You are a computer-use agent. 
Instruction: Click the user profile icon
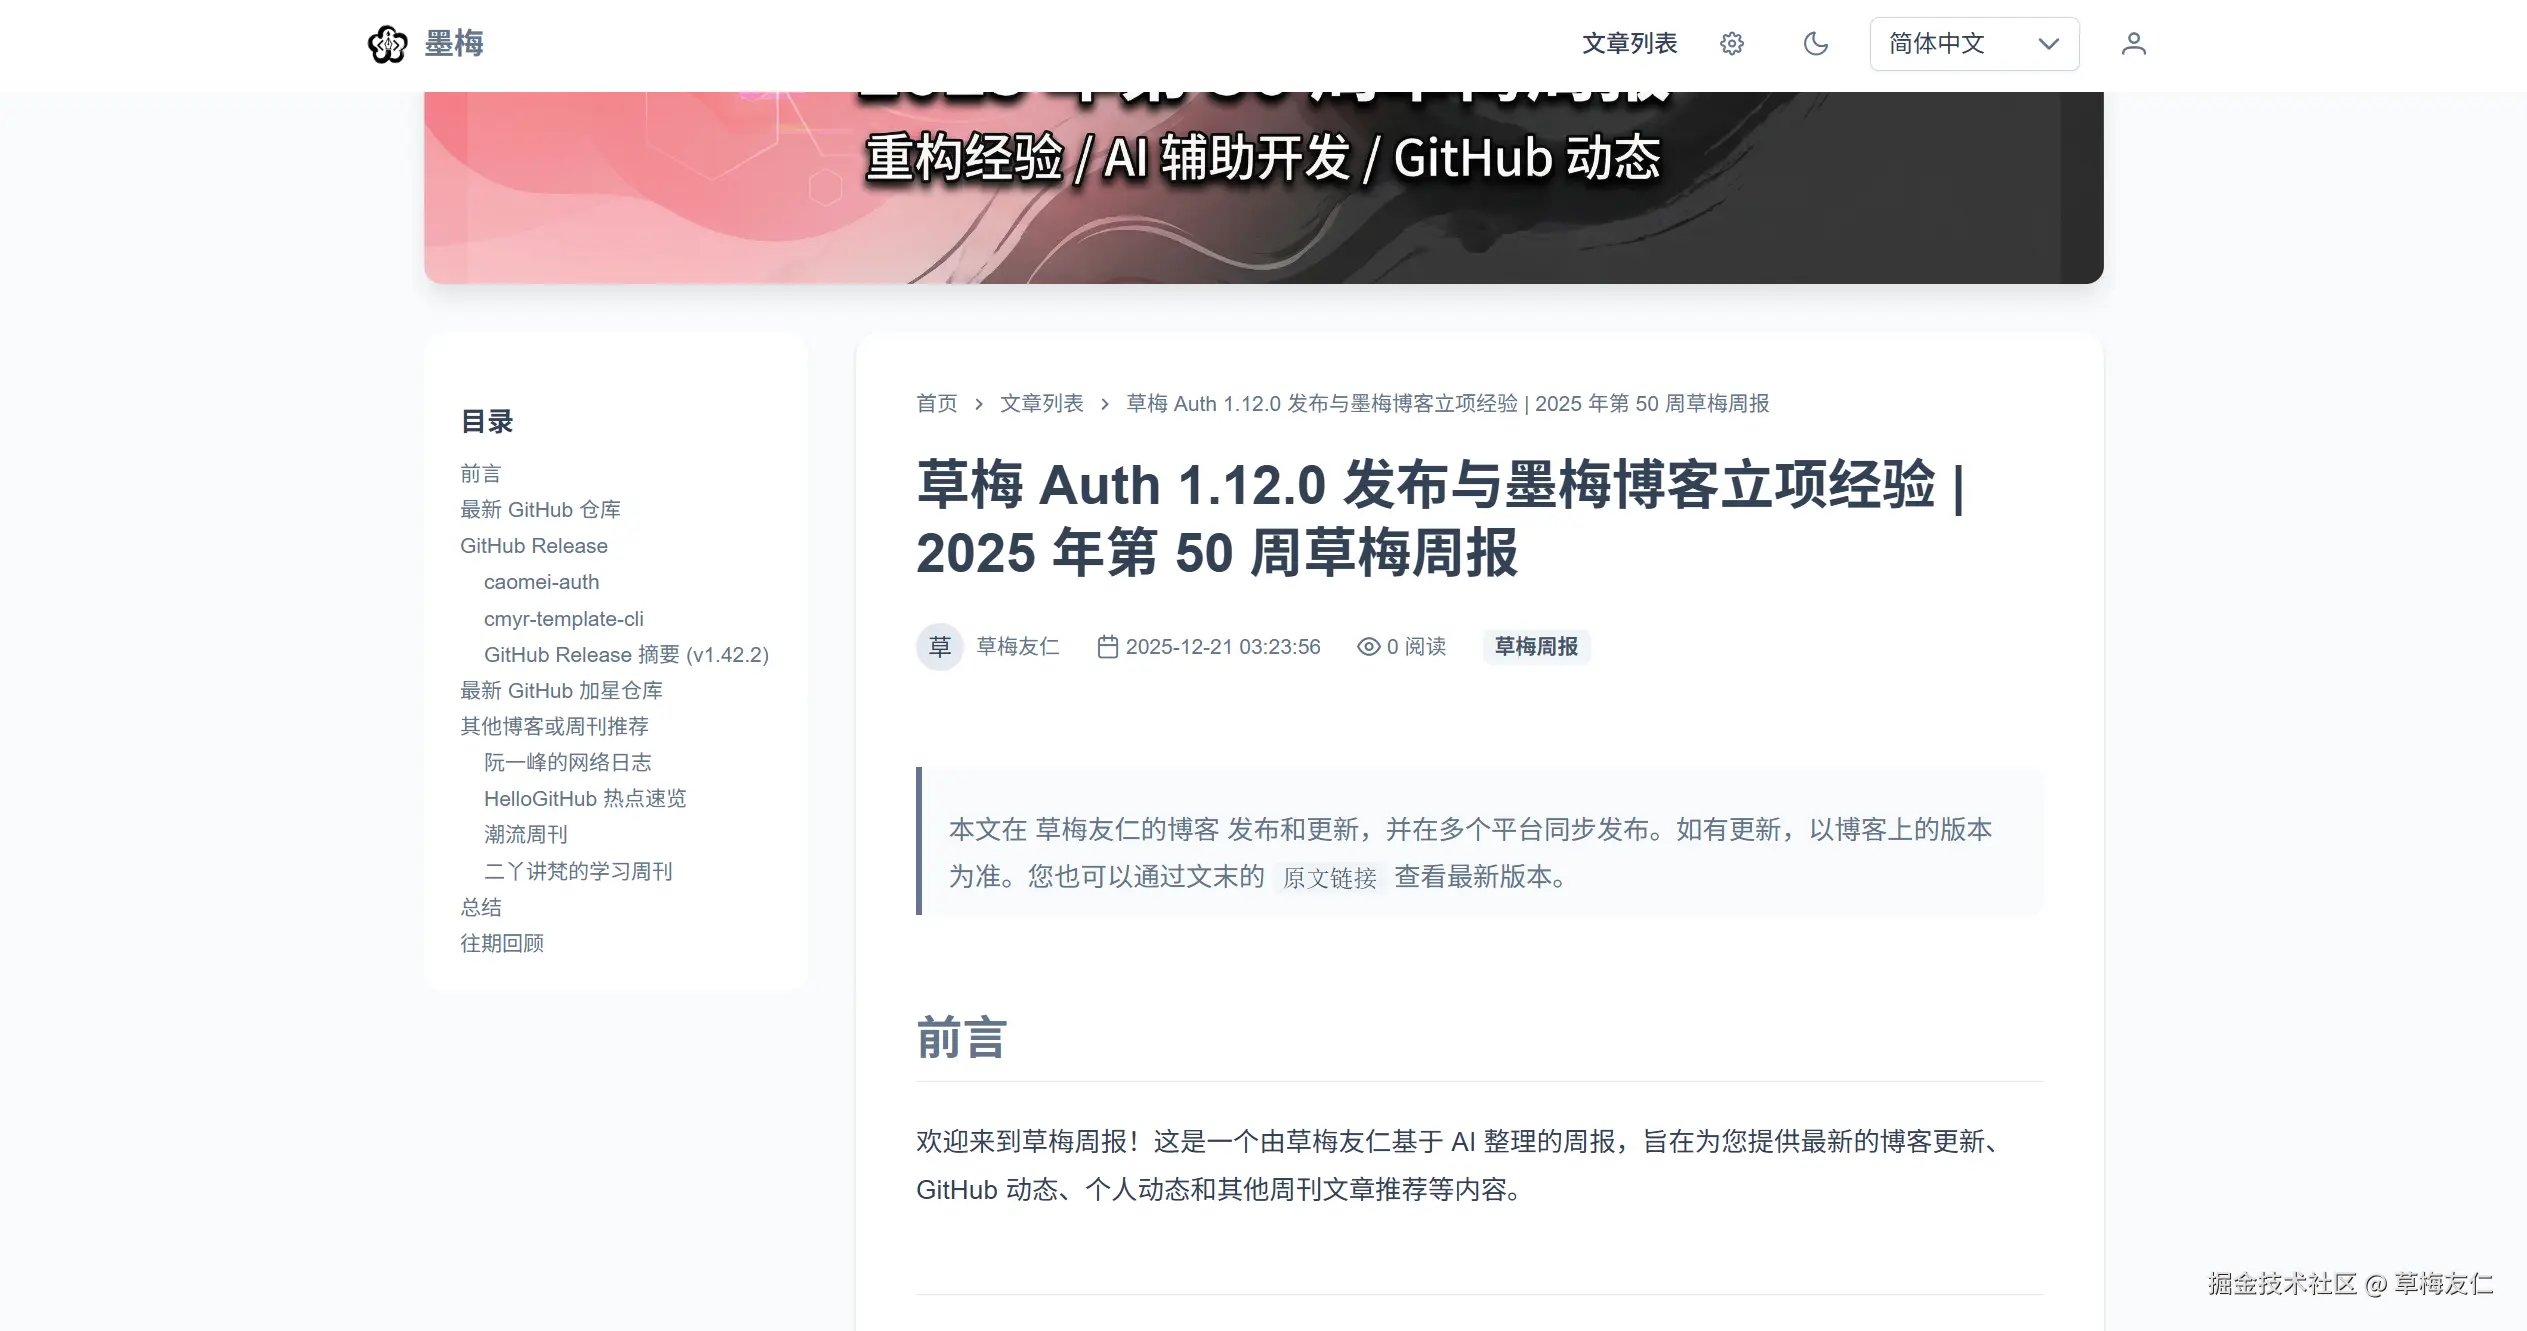pos(2134,43)
